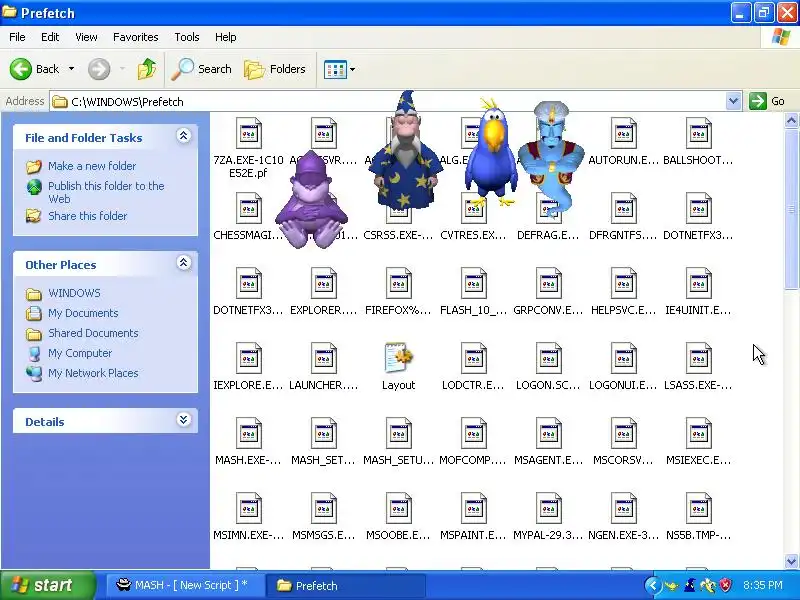
Task: Open My Documents from Other Places
Action: 83,313
